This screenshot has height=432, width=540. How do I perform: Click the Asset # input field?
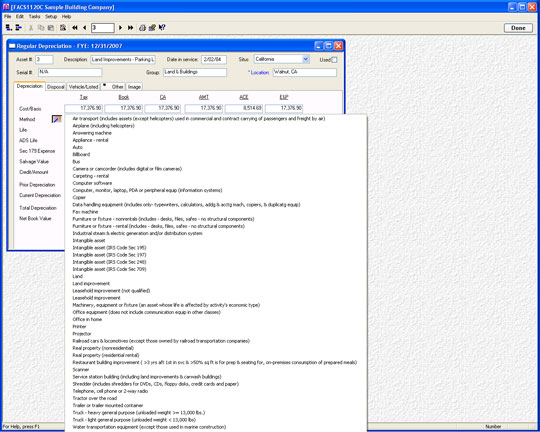pyautogui.click(x=44, y=60)
